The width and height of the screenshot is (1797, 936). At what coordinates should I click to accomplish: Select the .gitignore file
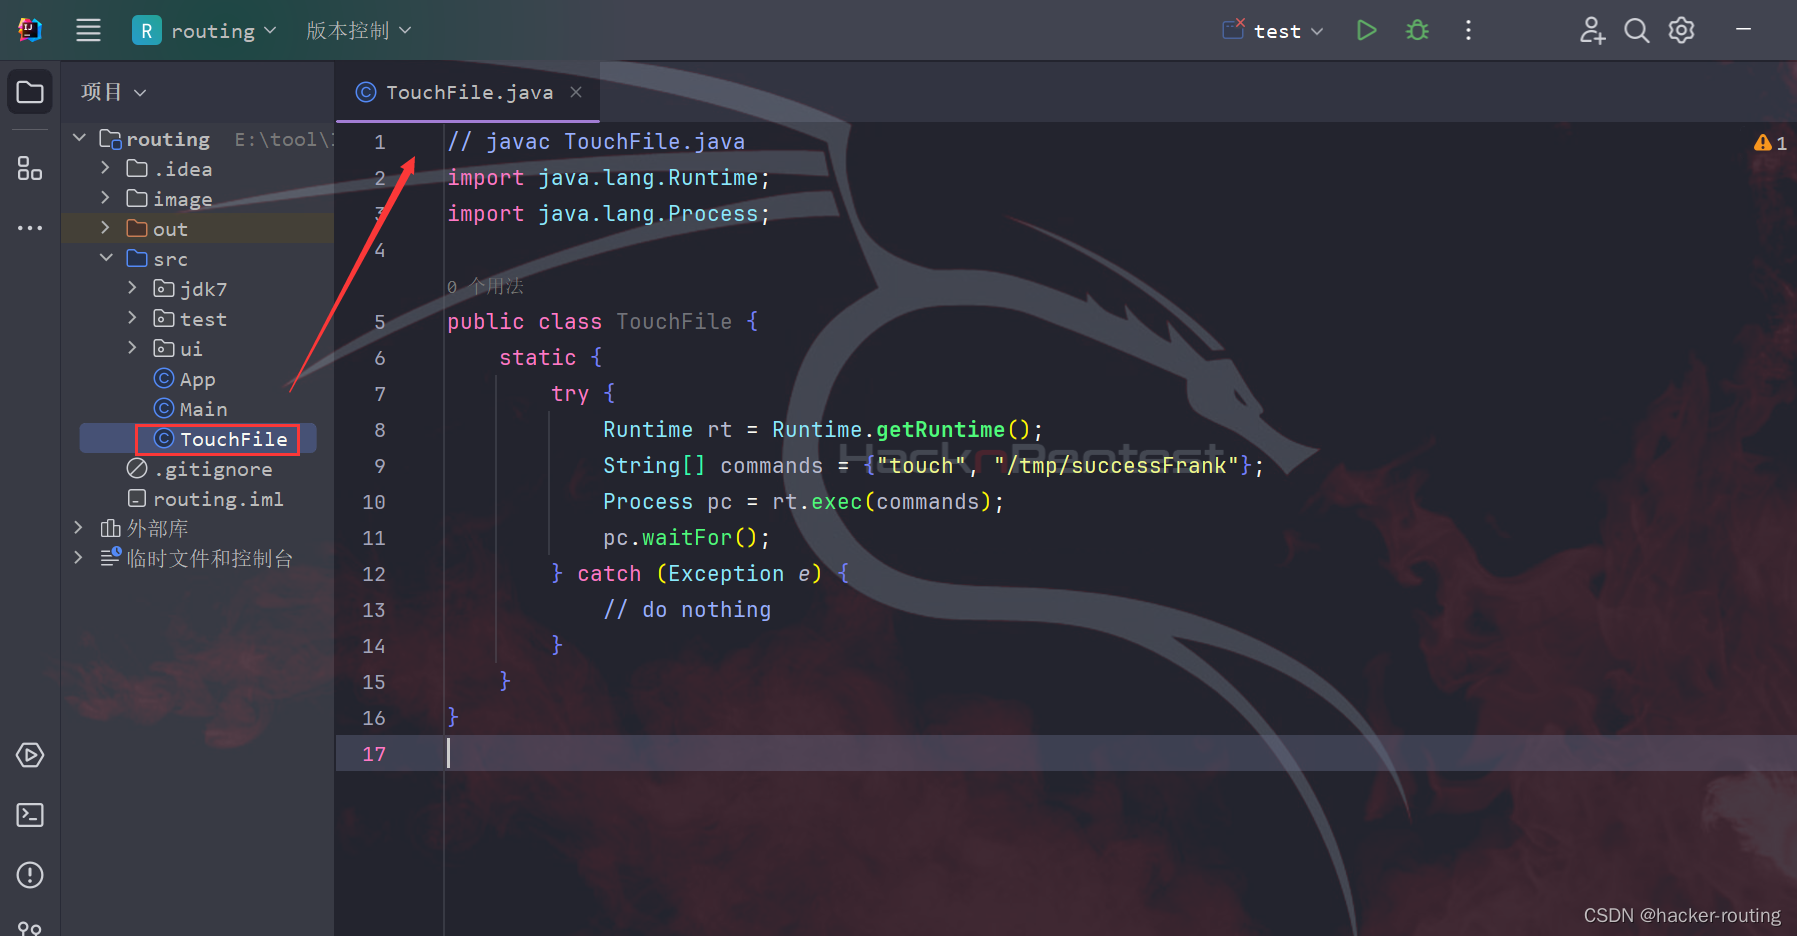[x=199, y=469]
